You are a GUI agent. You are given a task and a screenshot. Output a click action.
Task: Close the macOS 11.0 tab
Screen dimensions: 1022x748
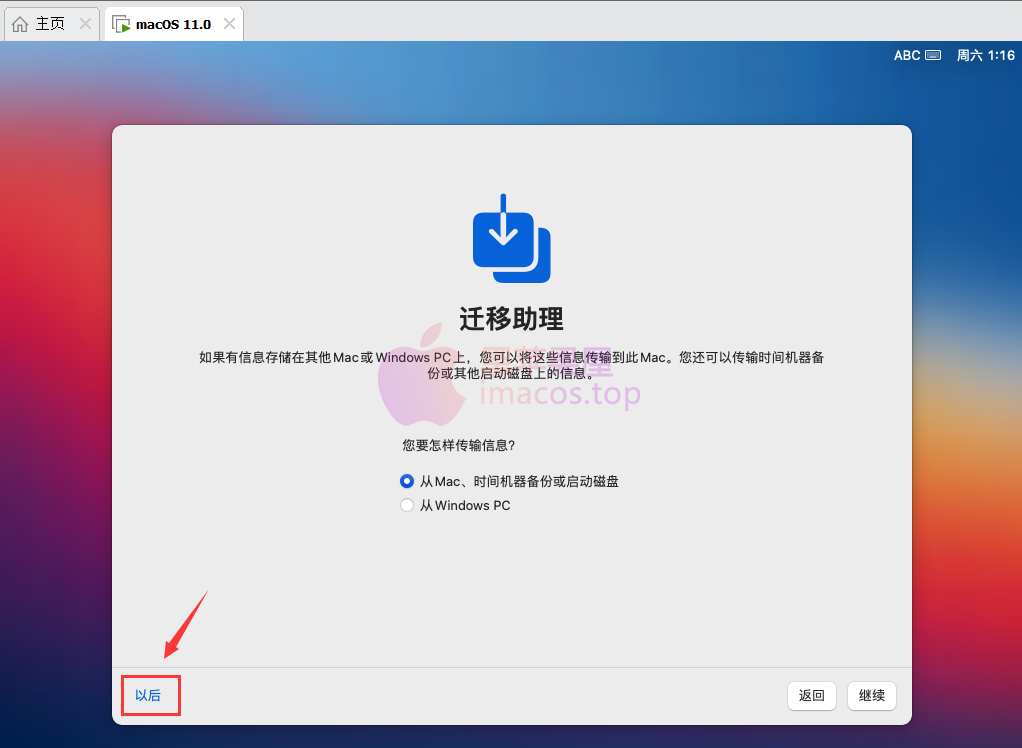tap(229, 24)
